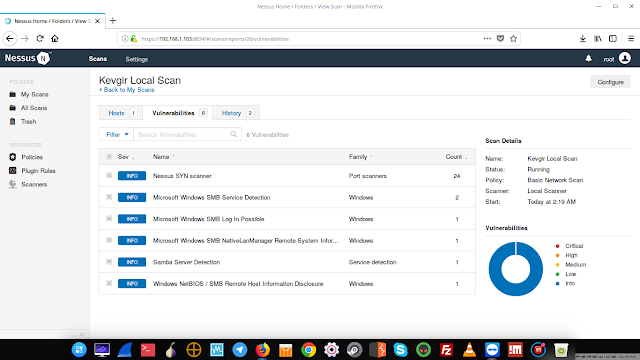Bookmark this page with the star
Viewport: 640px width, 360px height.
click(513, 38)
